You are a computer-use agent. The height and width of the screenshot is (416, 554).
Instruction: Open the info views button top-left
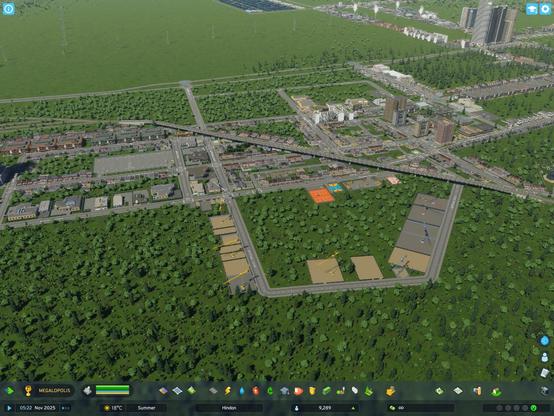(x=8, y=8)
